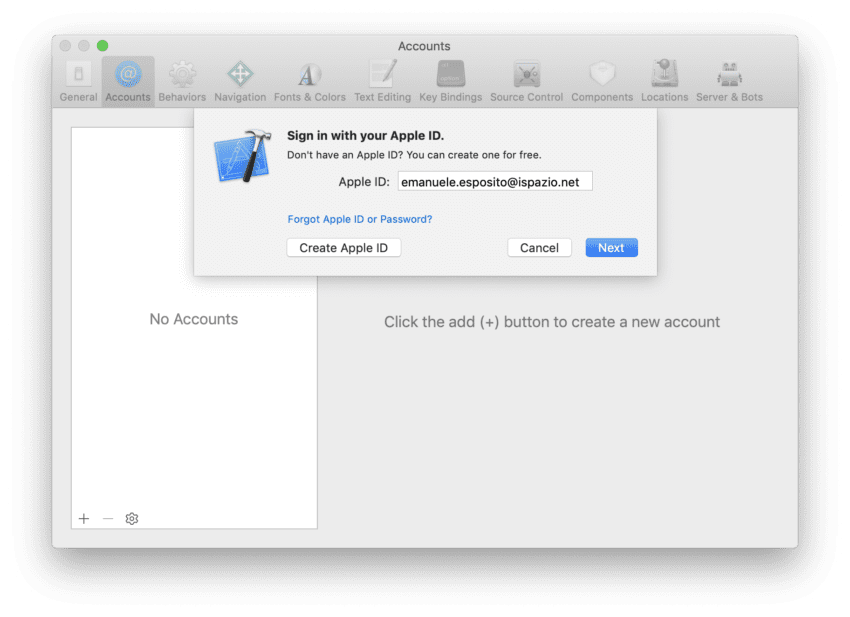
Task: Click the "Sign in with your Apple ID." heading
Action: click(x=365, y=136)
